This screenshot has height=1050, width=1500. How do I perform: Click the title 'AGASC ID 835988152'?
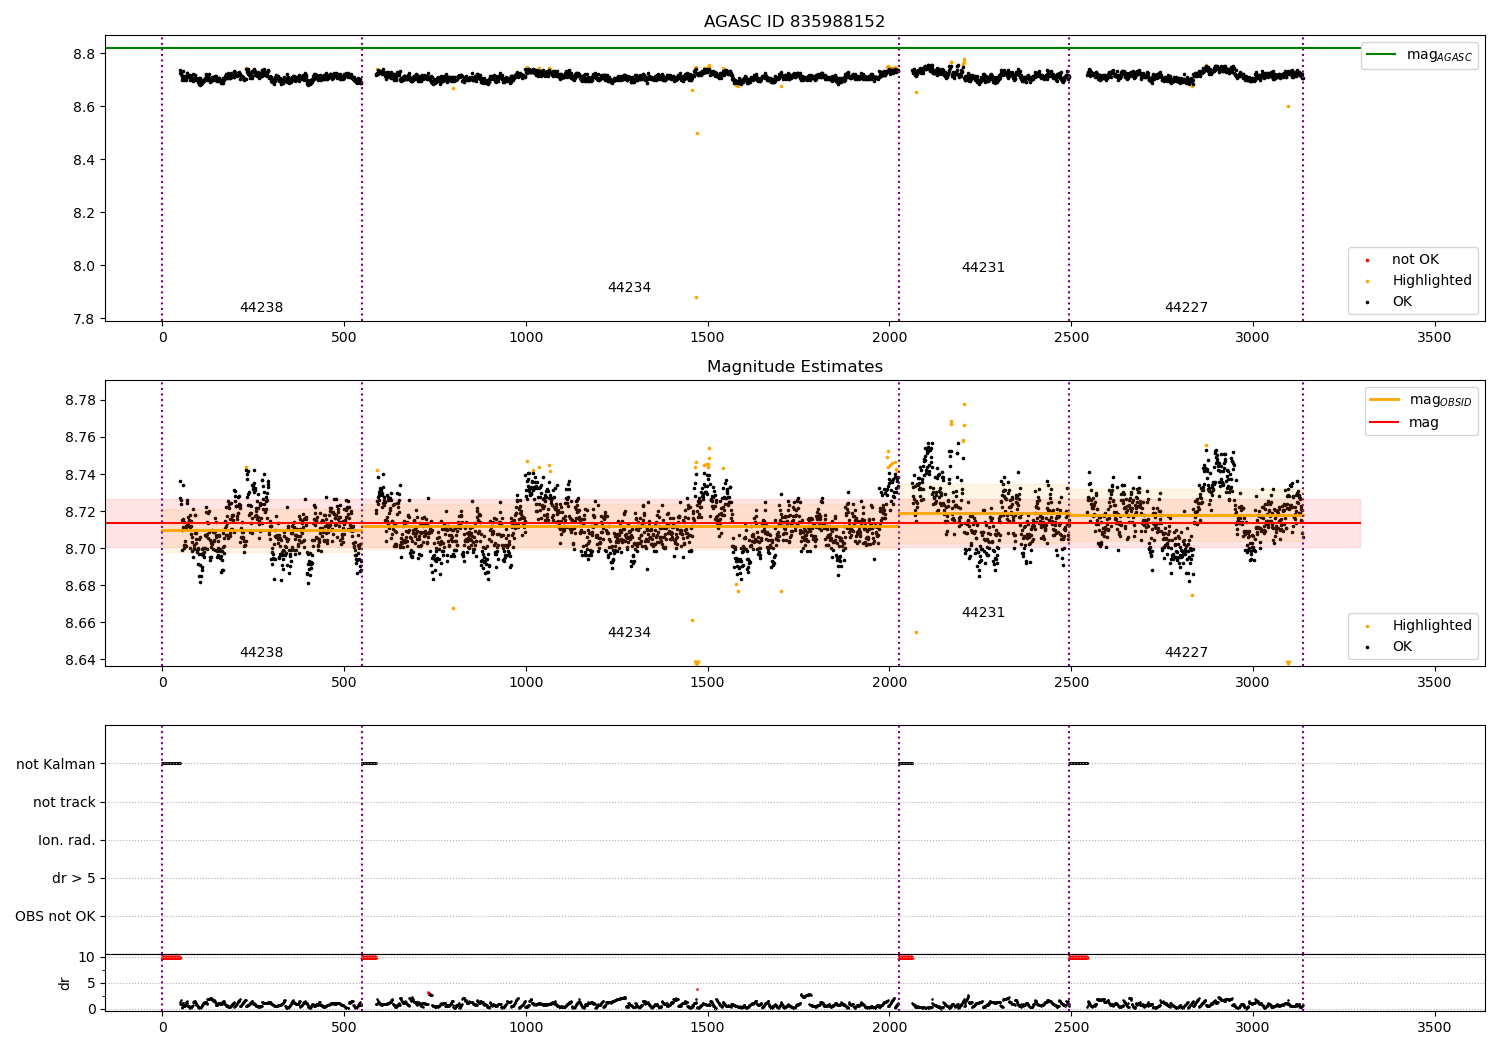794,22
